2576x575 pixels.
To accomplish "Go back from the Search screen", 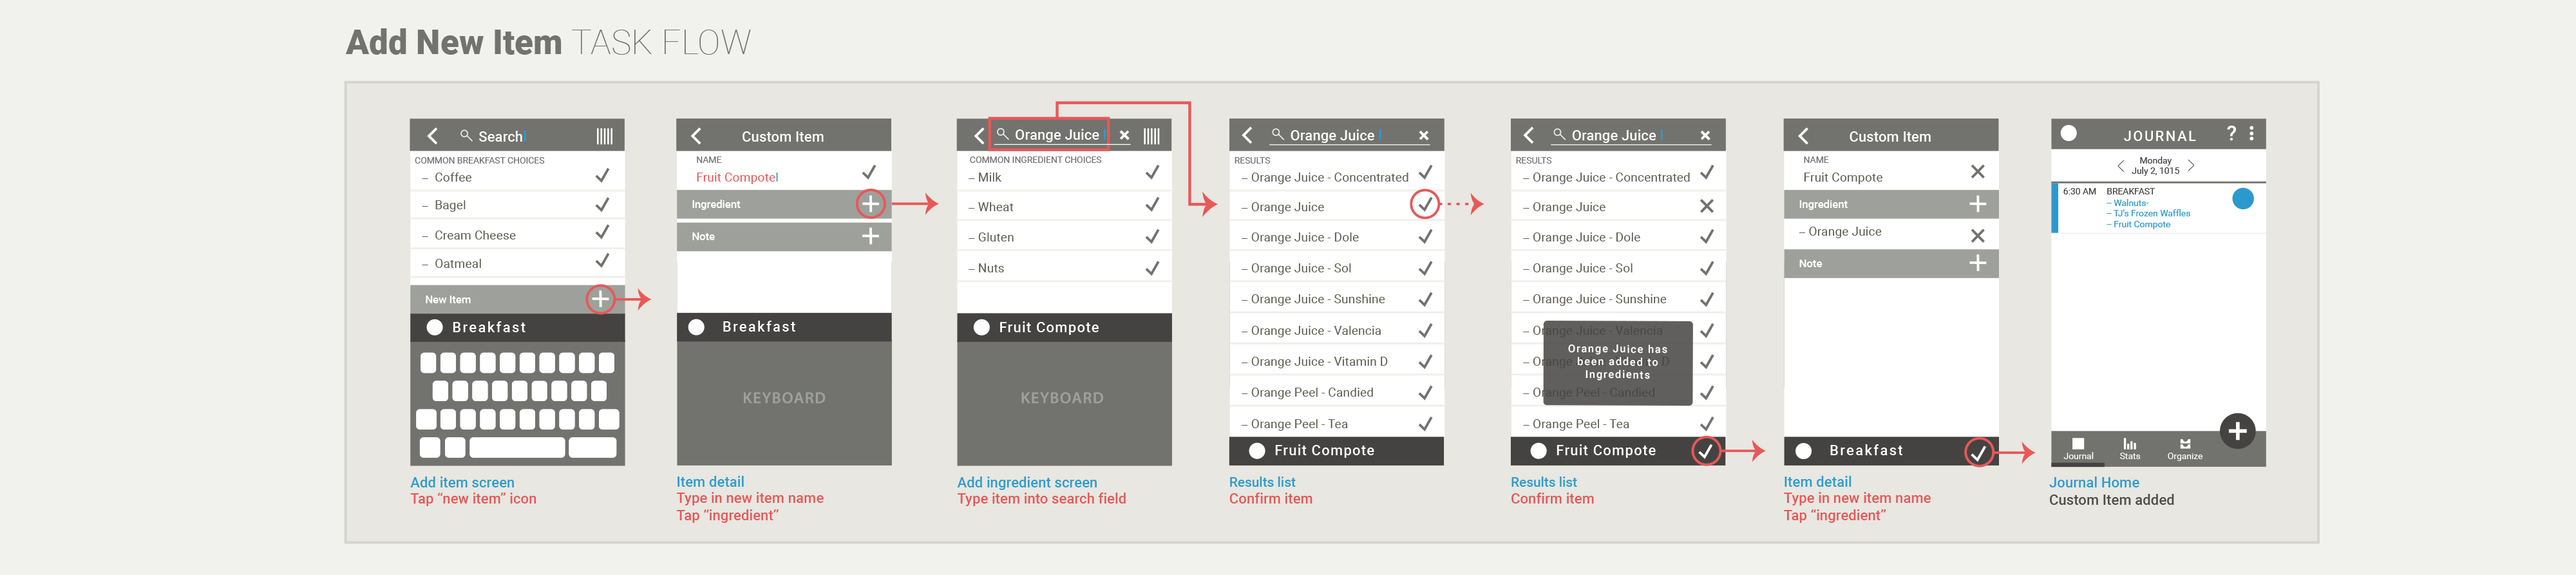I will [433, 136].
